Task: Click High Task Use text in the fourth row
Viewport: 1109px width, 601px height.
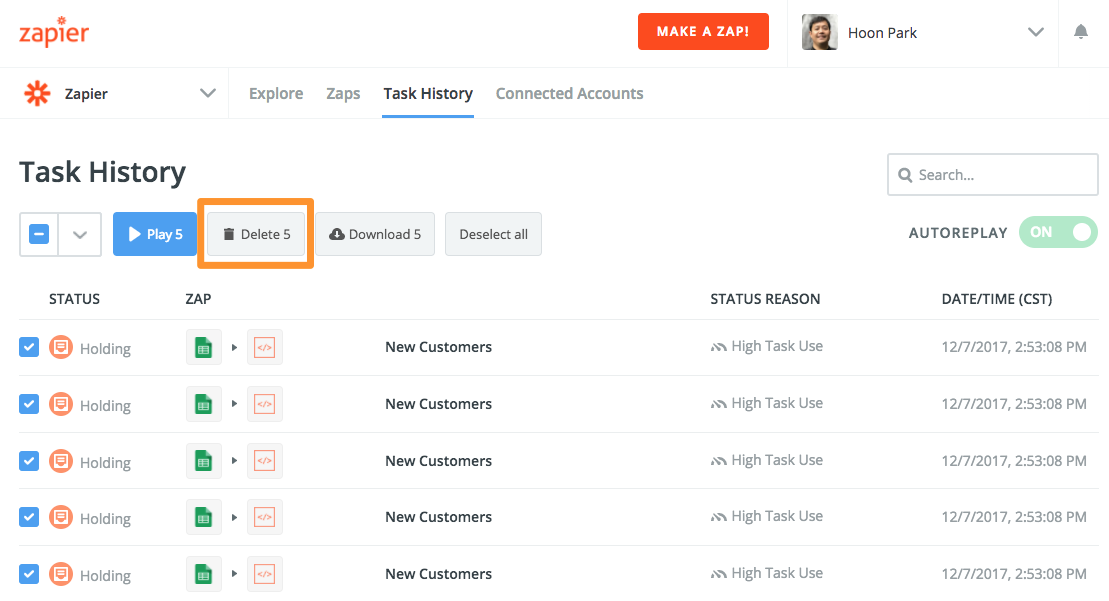Action: [777, 516]
